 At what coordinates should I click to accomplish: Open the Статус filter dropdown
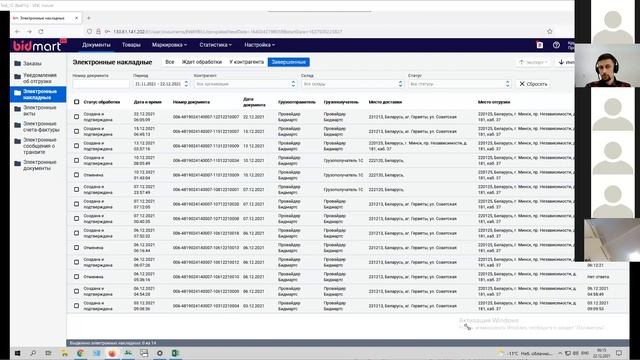coord(460,84)
